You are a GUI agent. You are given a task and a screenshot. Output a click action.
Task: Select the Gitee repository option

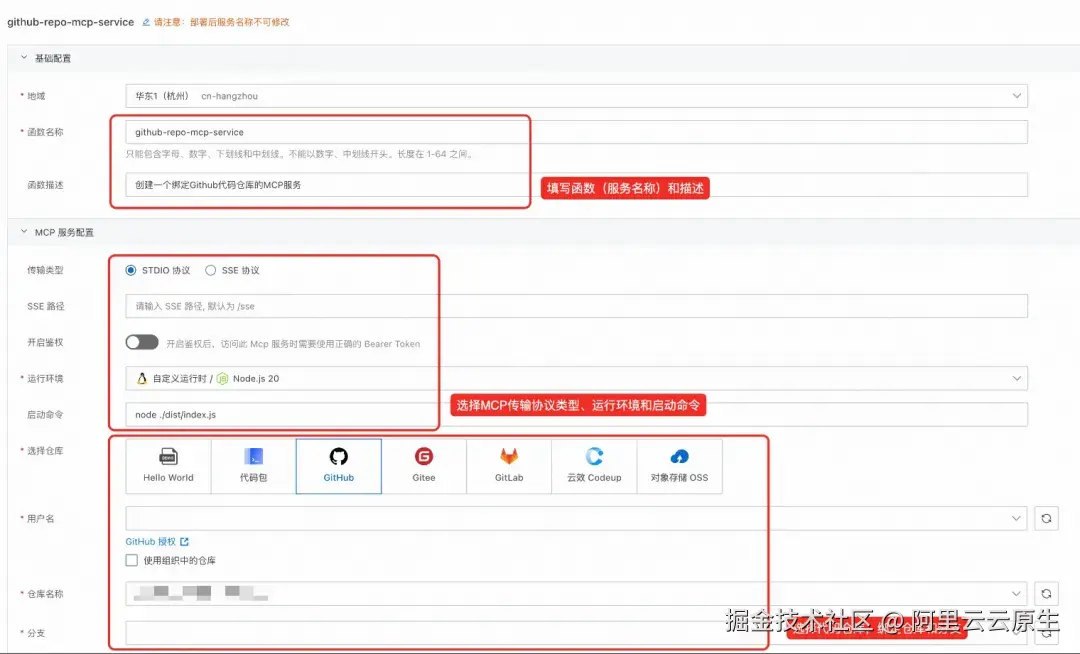[424, 466]
